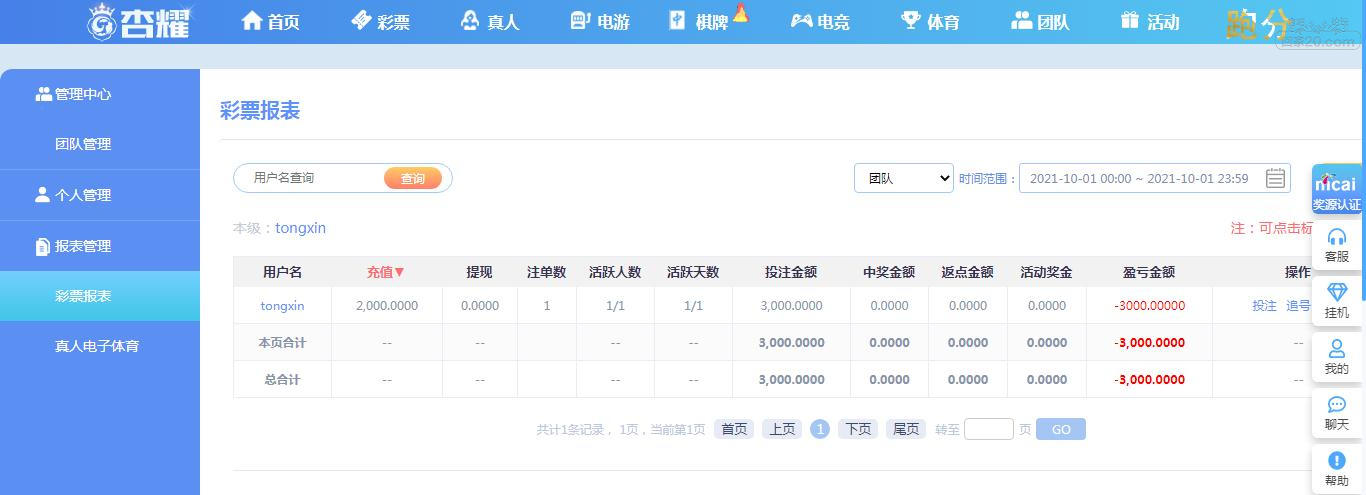This screenshot has width=1366, height=495.
Task: Open the 团队 team nav item
Action: coord(1040,21)
